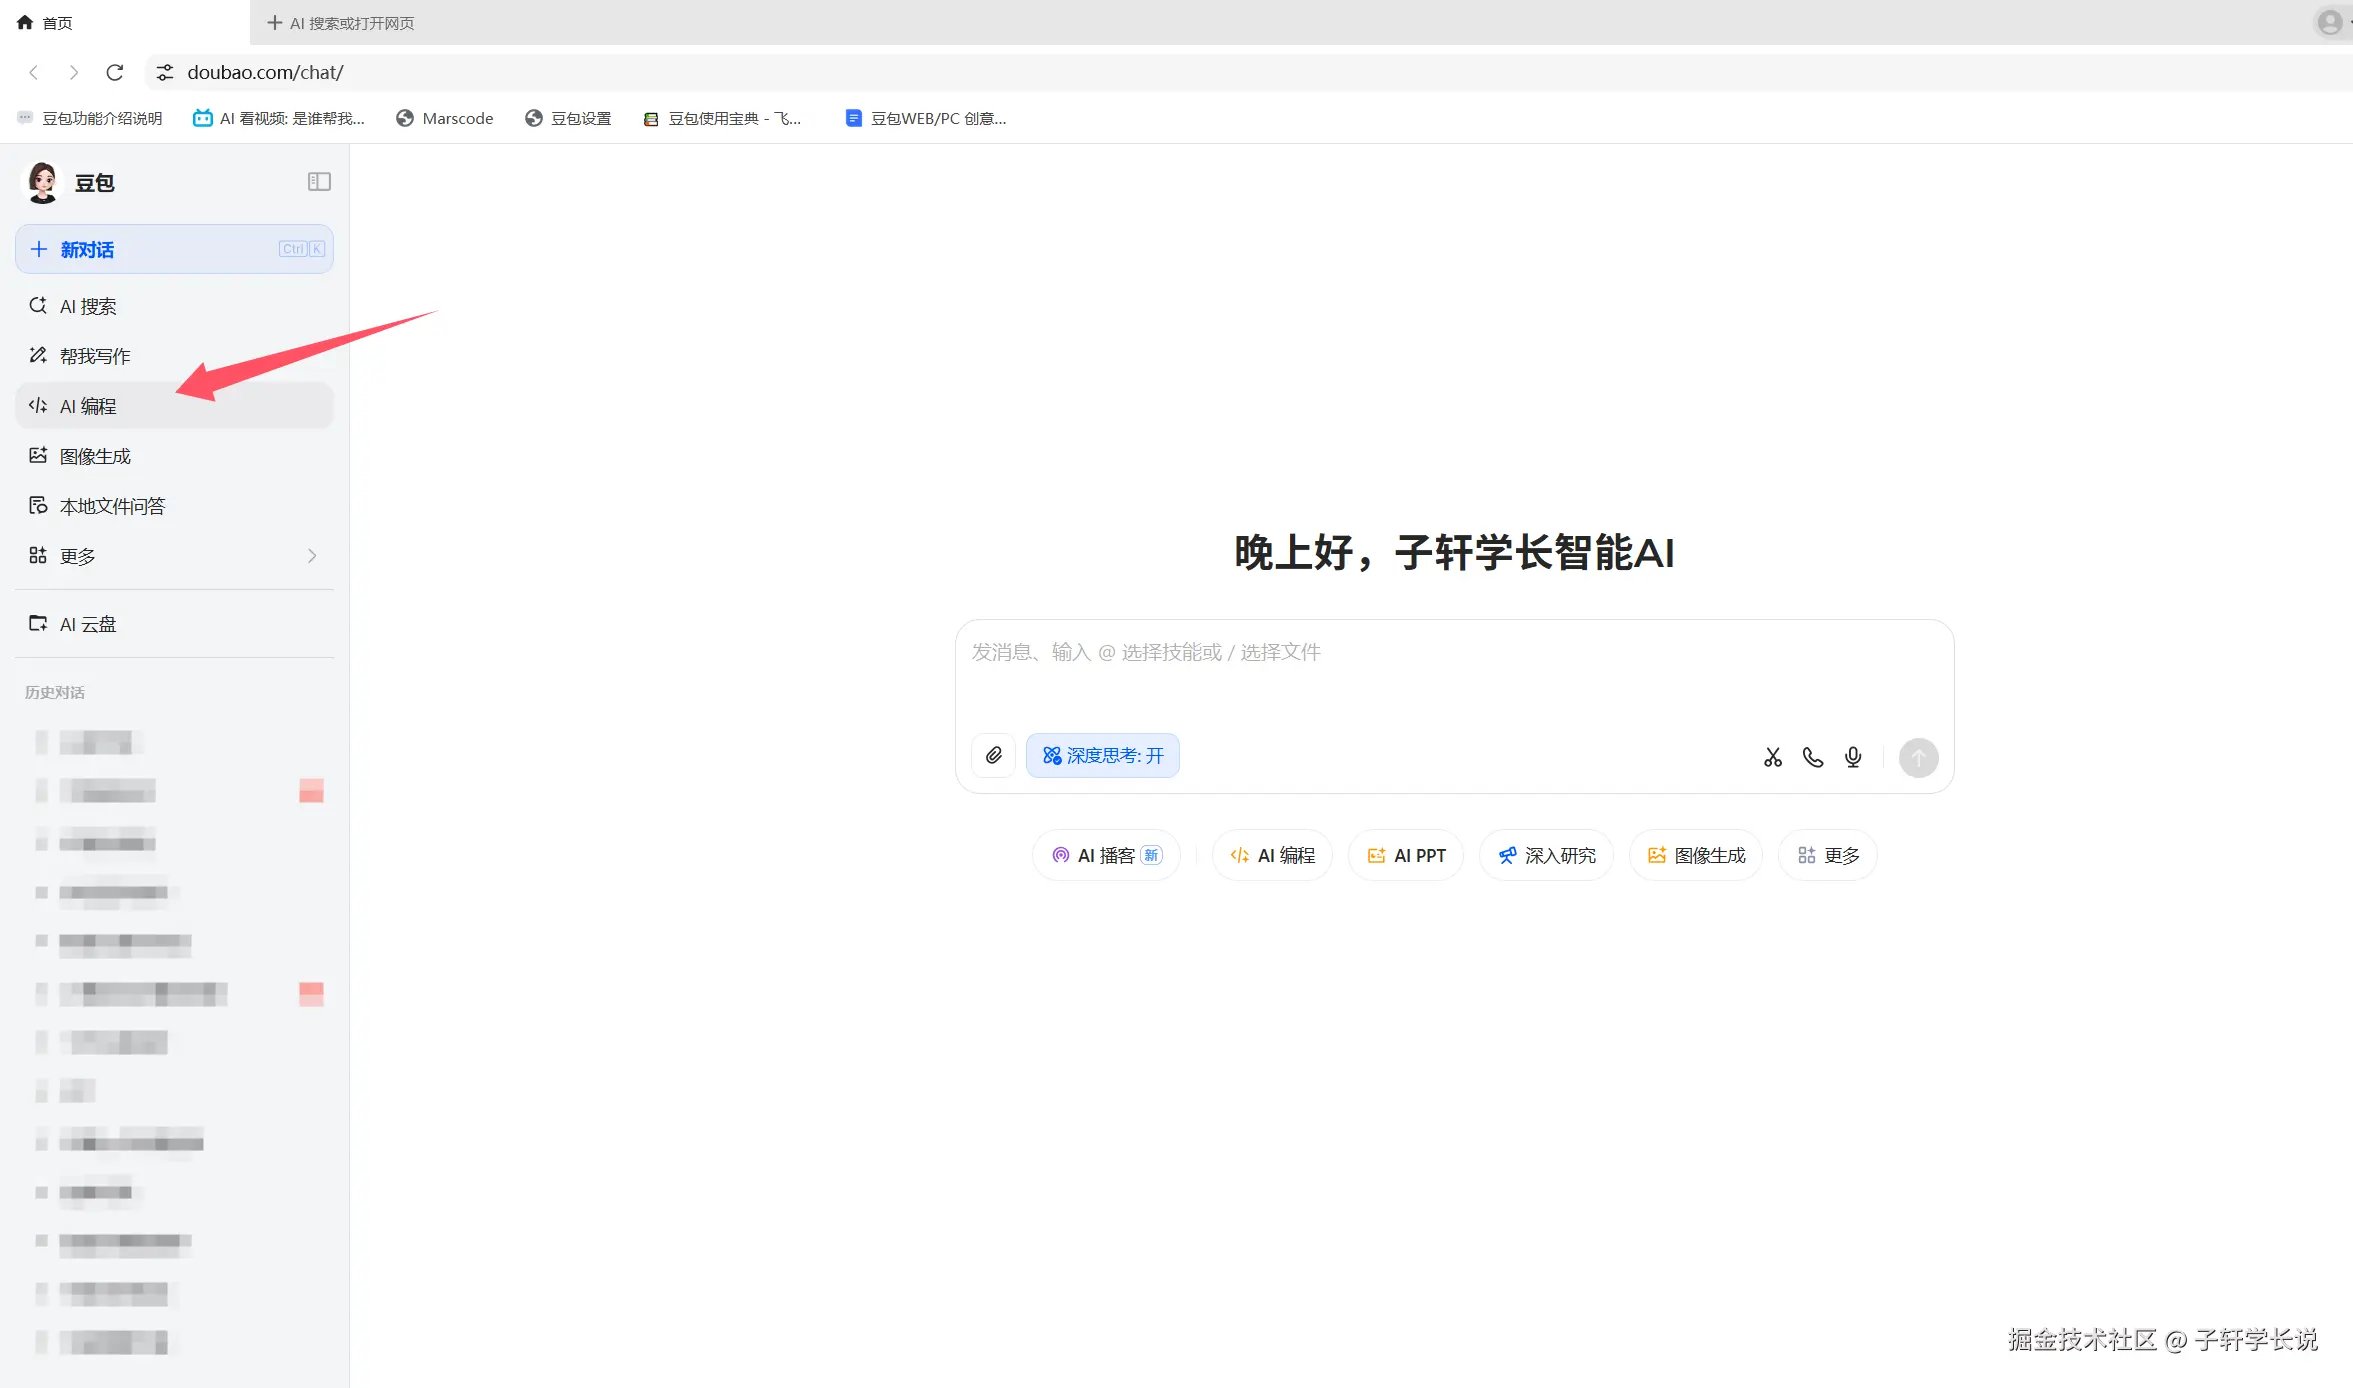Screen dimensions: 2353x1388
Task: Open the 更多 chip below input box
Action: pos(1827,855)
